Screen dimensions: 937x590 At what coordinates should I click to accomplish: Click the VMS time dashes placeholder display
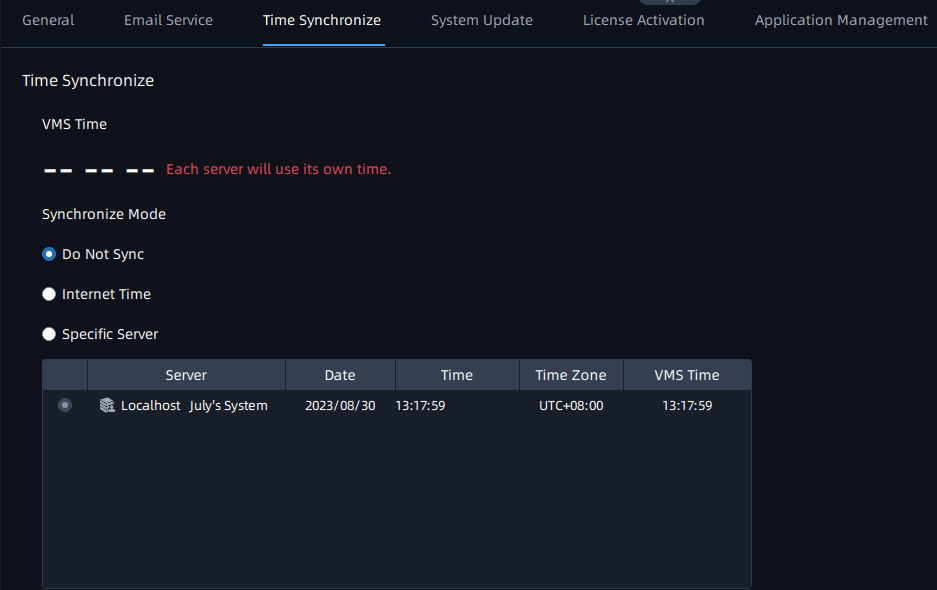pos(99,170)
